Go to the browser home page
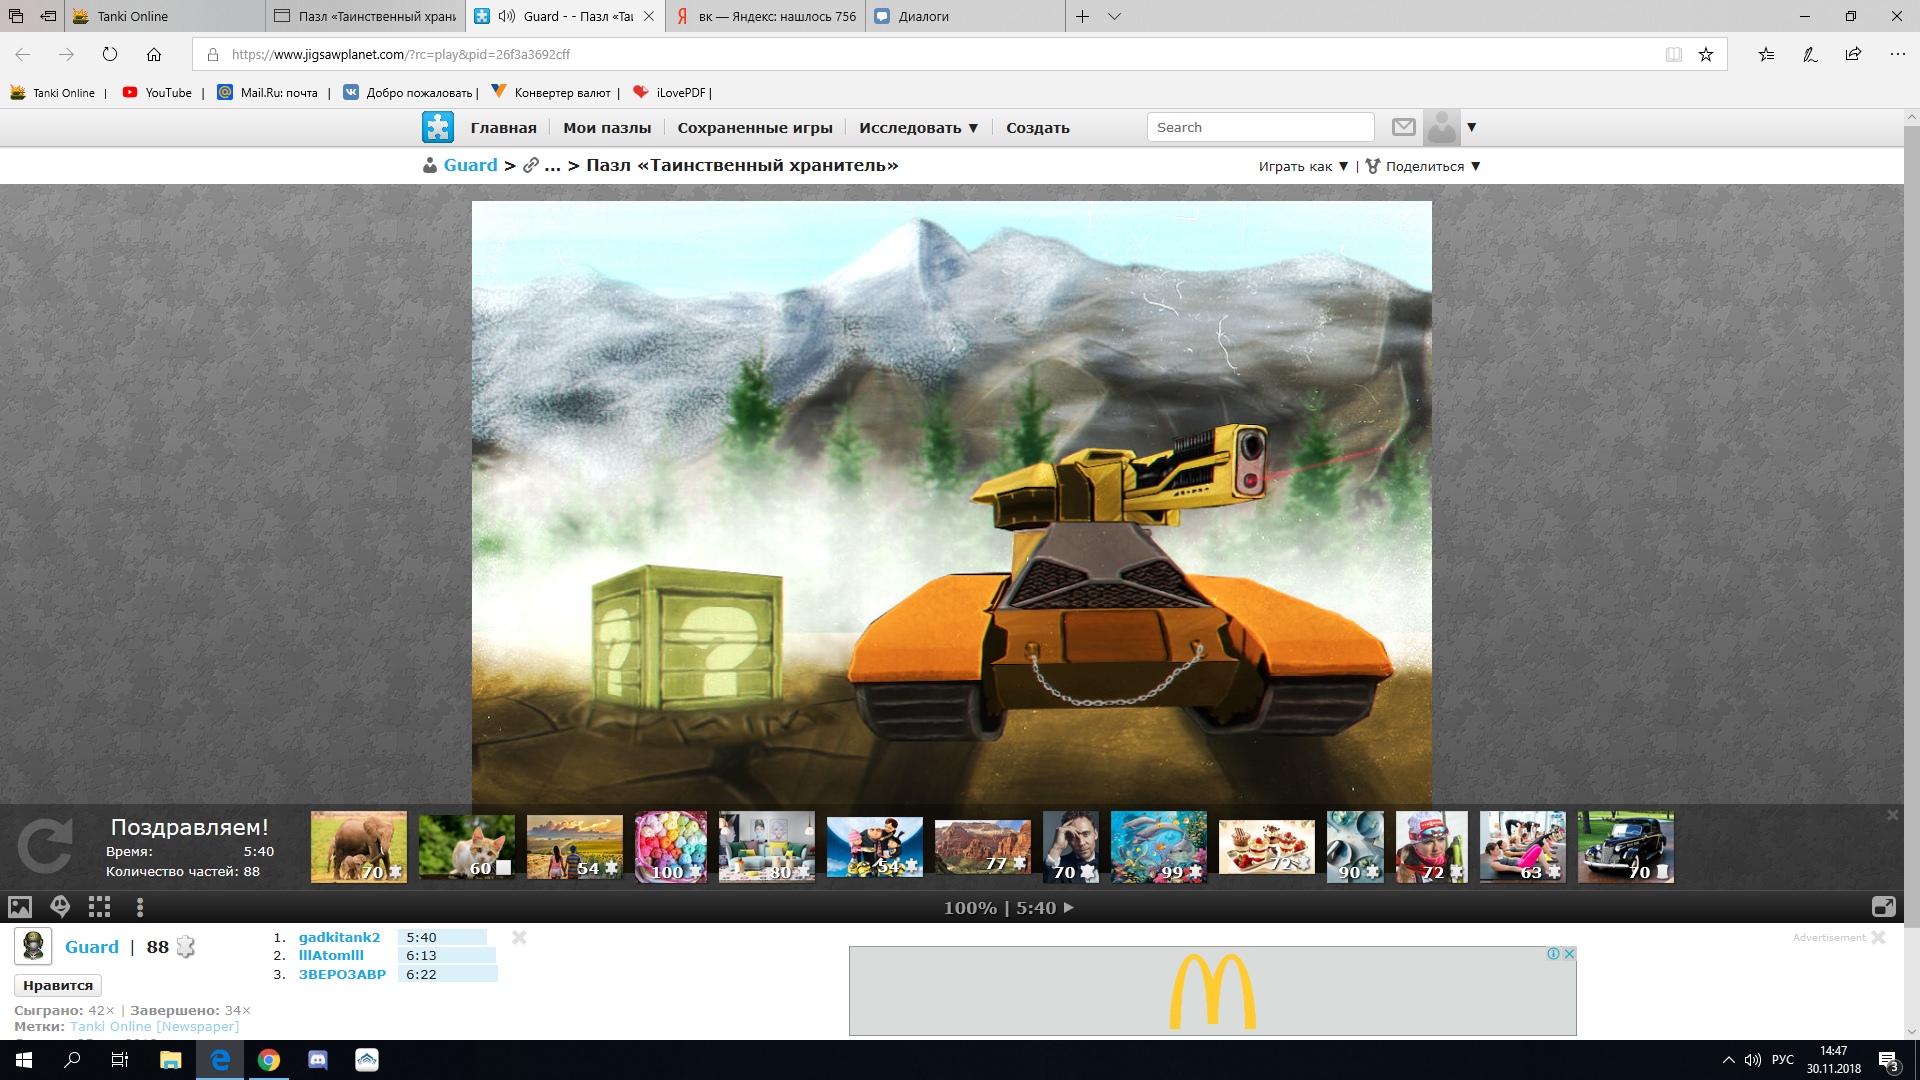The image size is (1920, 1080). [x=154, y=54]
